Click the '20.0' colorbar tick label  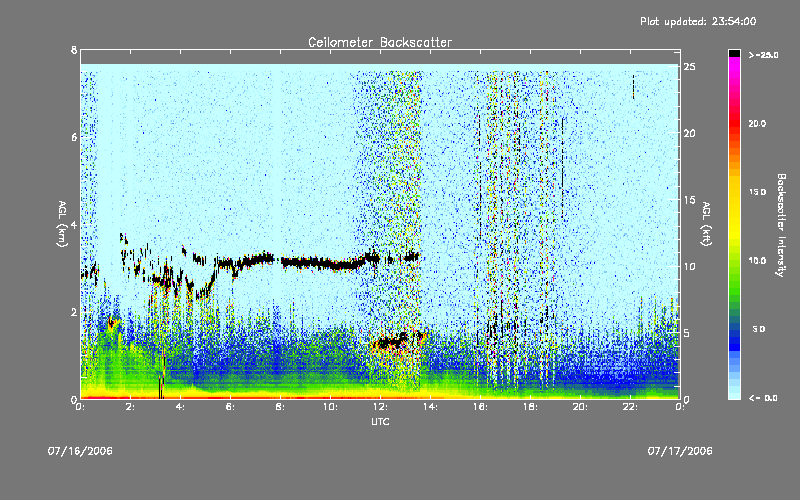757,123
